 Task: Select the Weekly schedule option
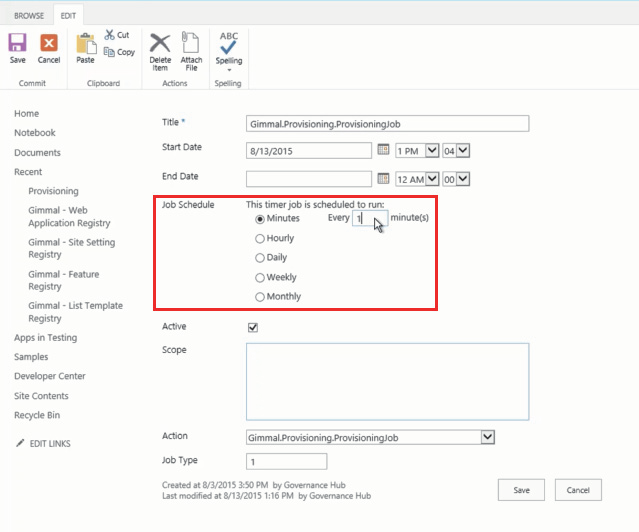pyautogui.click(x=261, y=278)
